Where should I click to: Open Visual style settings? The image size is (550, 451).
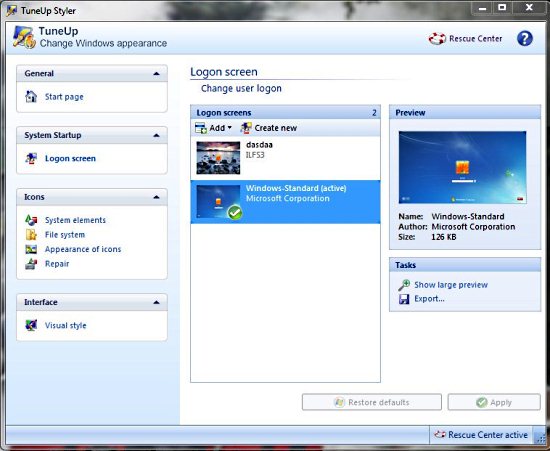[x=66, y=325]
